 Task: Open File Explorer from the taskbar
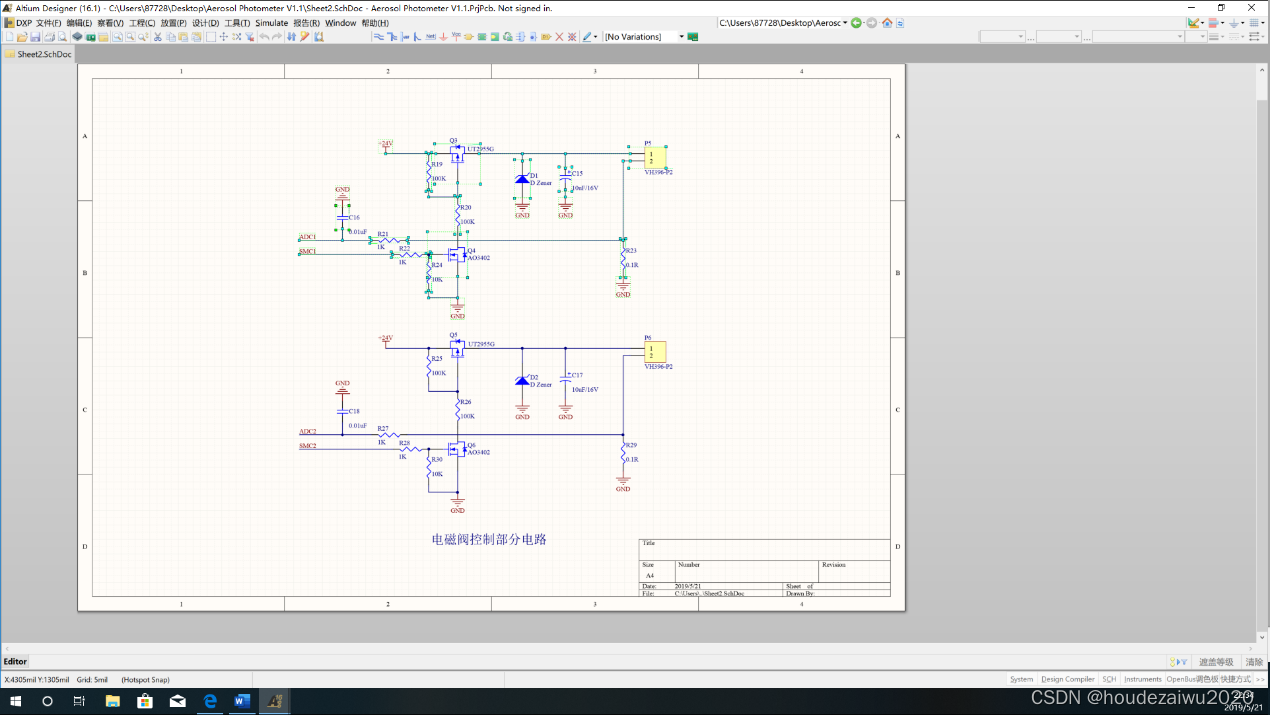[x=112, y=701]
